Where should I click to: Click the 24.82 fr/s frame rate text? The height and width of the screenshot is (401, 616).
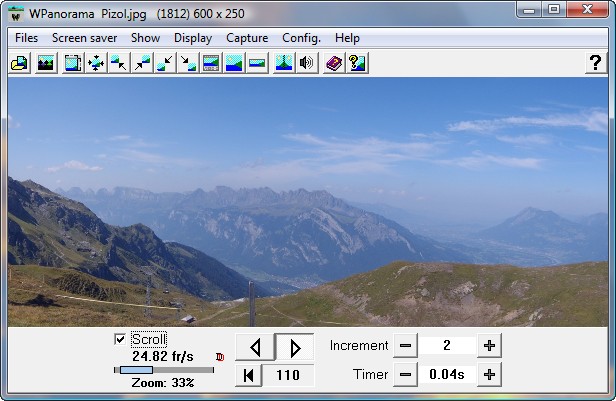click(163, 357)
